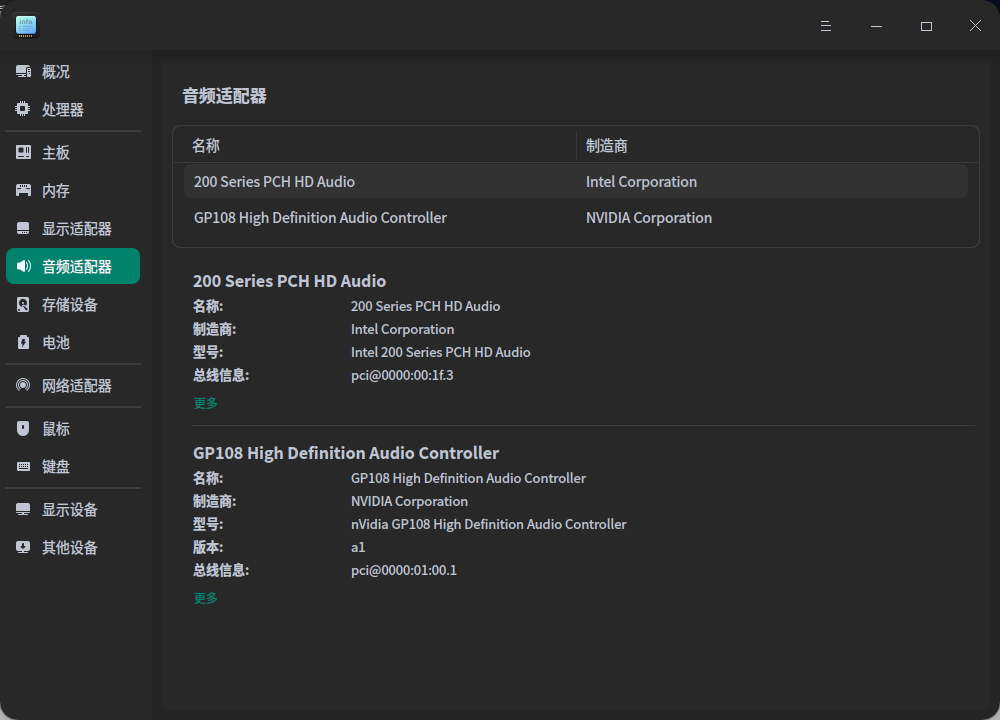Expand 更多 under 200 Series PCH HD Audio
Image resolution: width=1000 pixels, height=720 pixels.
pyautogui.click(x=205, y=403)
